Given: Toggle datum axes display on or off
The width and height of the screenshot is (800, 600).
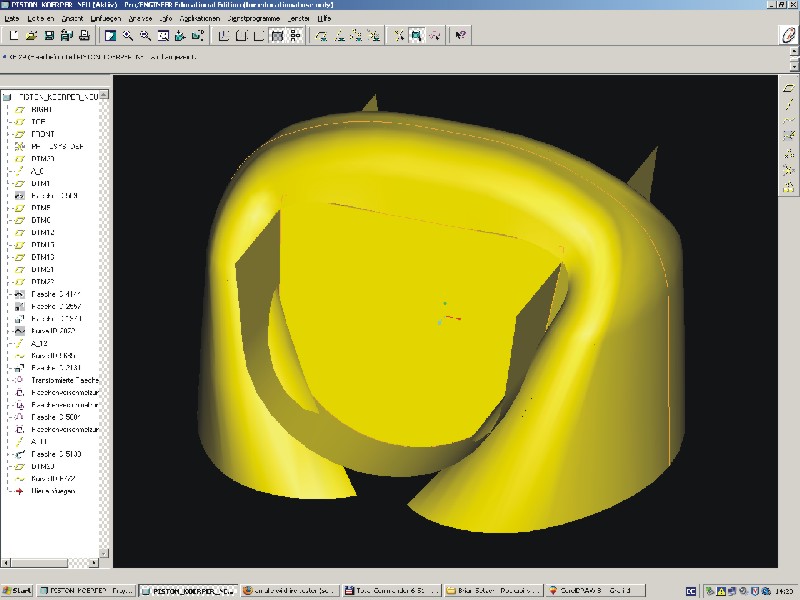Looking at the screenshot, I should pyautogui.click(x=339, y=35).
